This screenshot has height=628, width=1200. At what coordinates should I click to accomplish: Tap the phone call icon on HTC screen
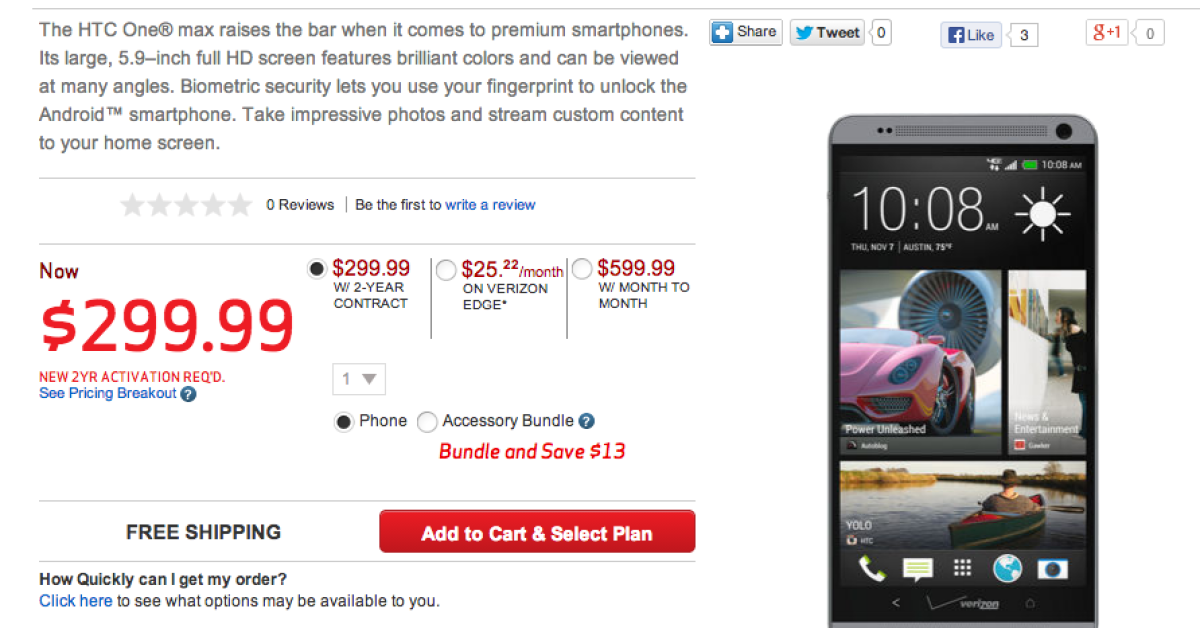pyautogui.click(x=872, y=569)
